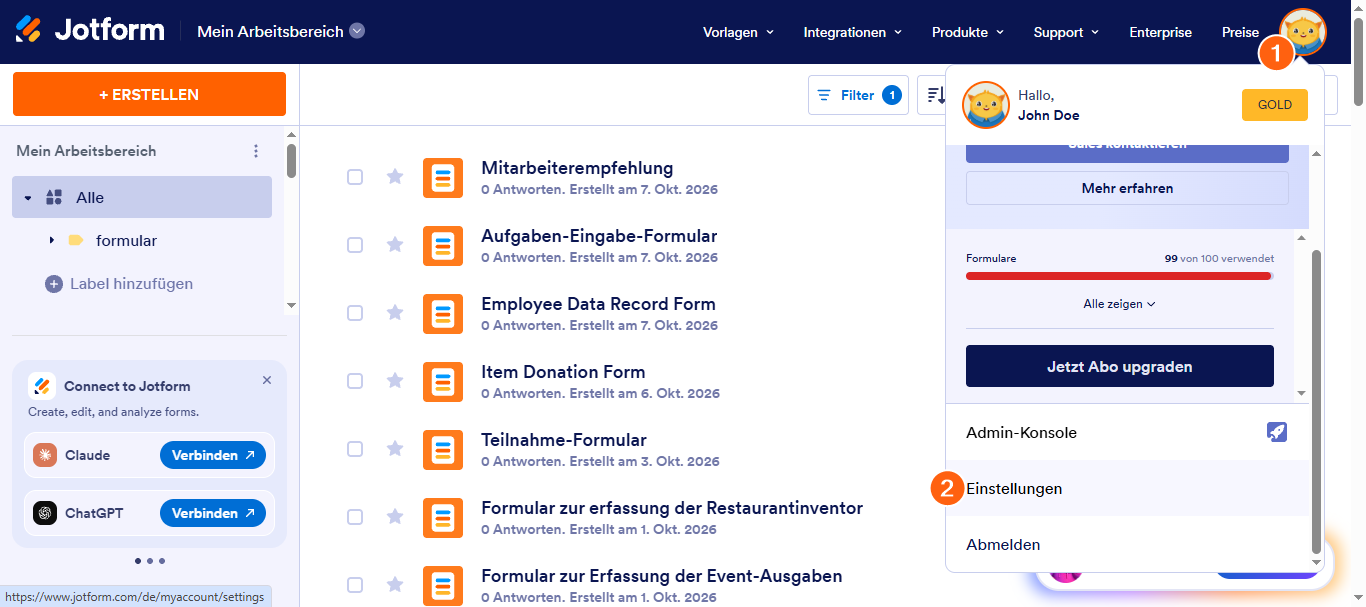Star the Employee Data Record Form
Image resolution: width=1366 pixels, height=607 pixels.
pos(395,313)
